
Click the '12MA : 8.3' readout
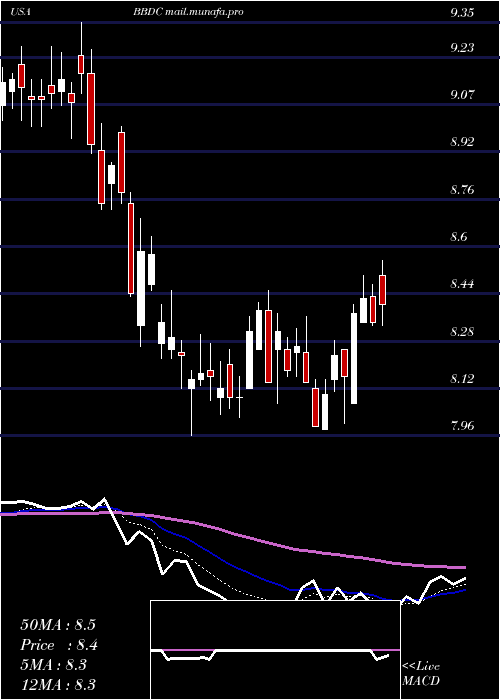(x=58, y=685)
